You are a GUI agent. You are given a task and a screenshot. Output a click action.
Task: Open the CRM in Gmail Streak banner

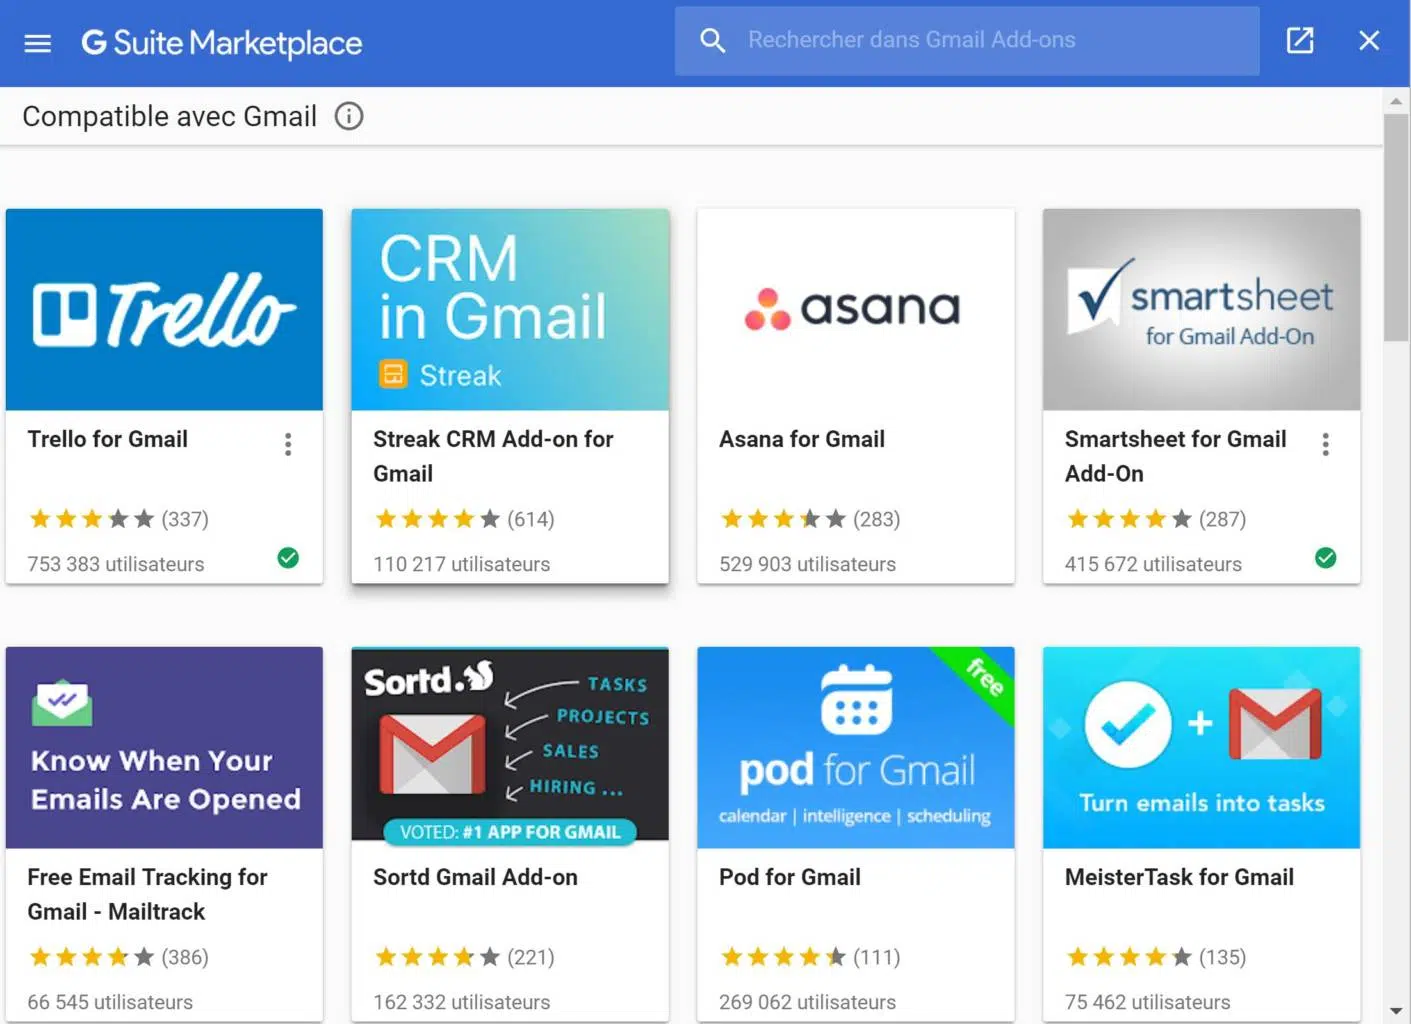tap(510, 309)
